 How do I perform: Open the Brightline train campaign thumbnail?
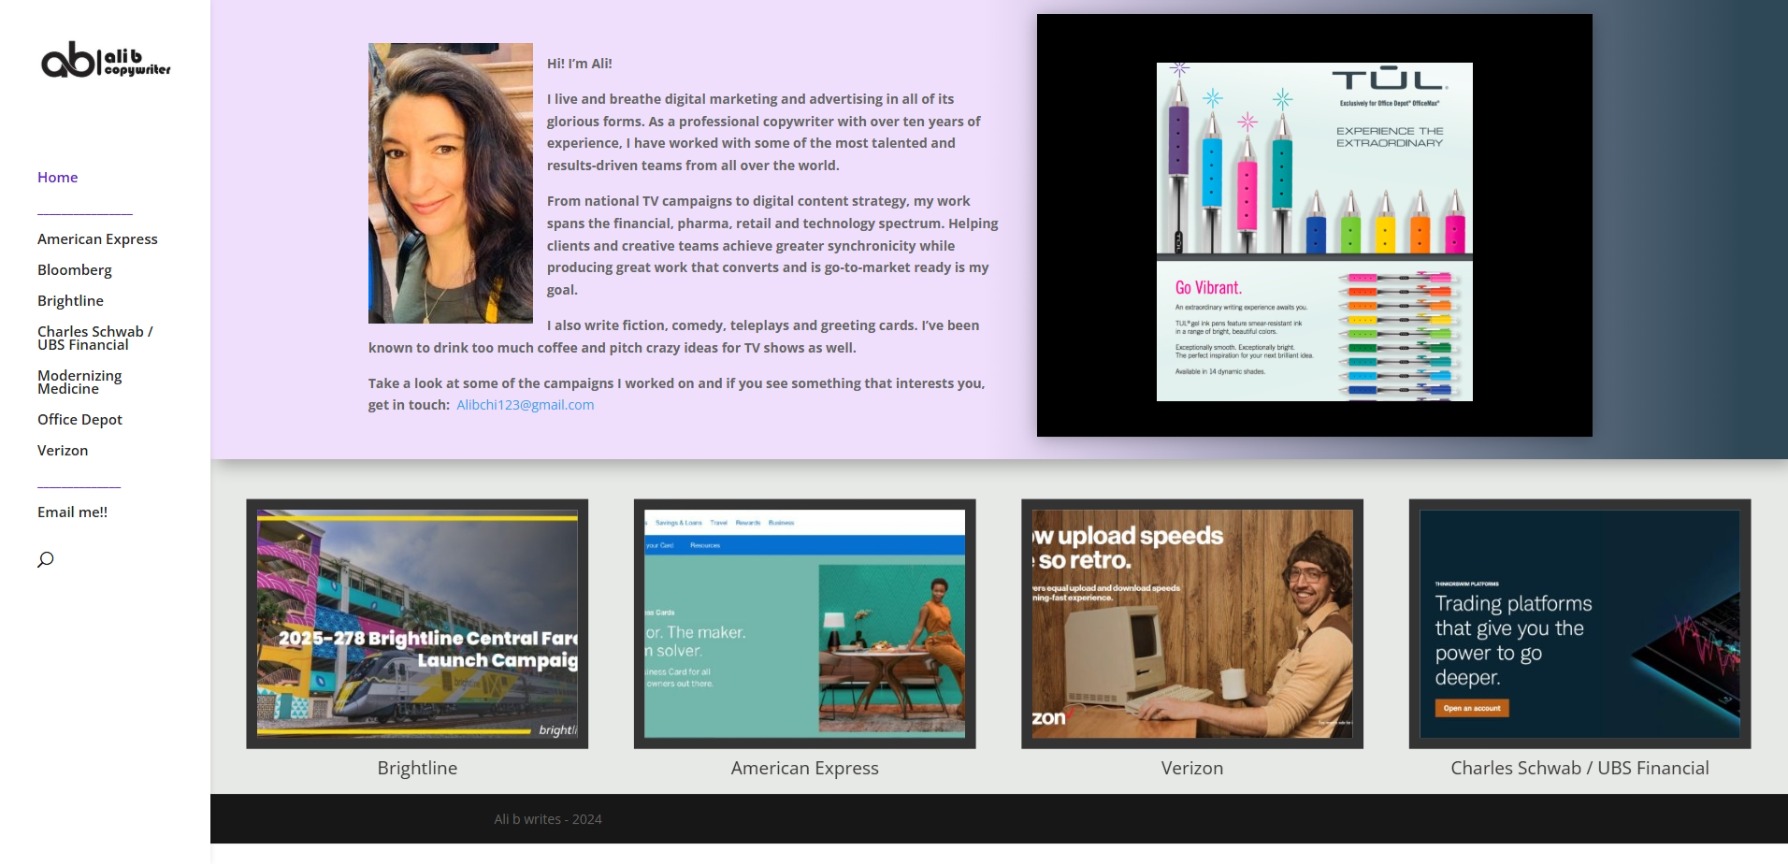tap(417, 624)
